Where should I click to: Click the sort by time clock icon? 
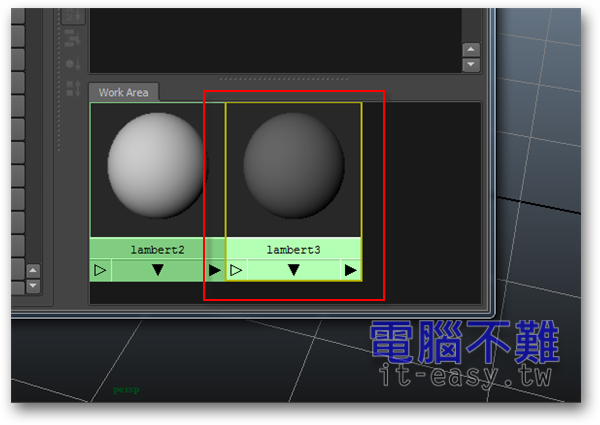(x=74, y=62)
